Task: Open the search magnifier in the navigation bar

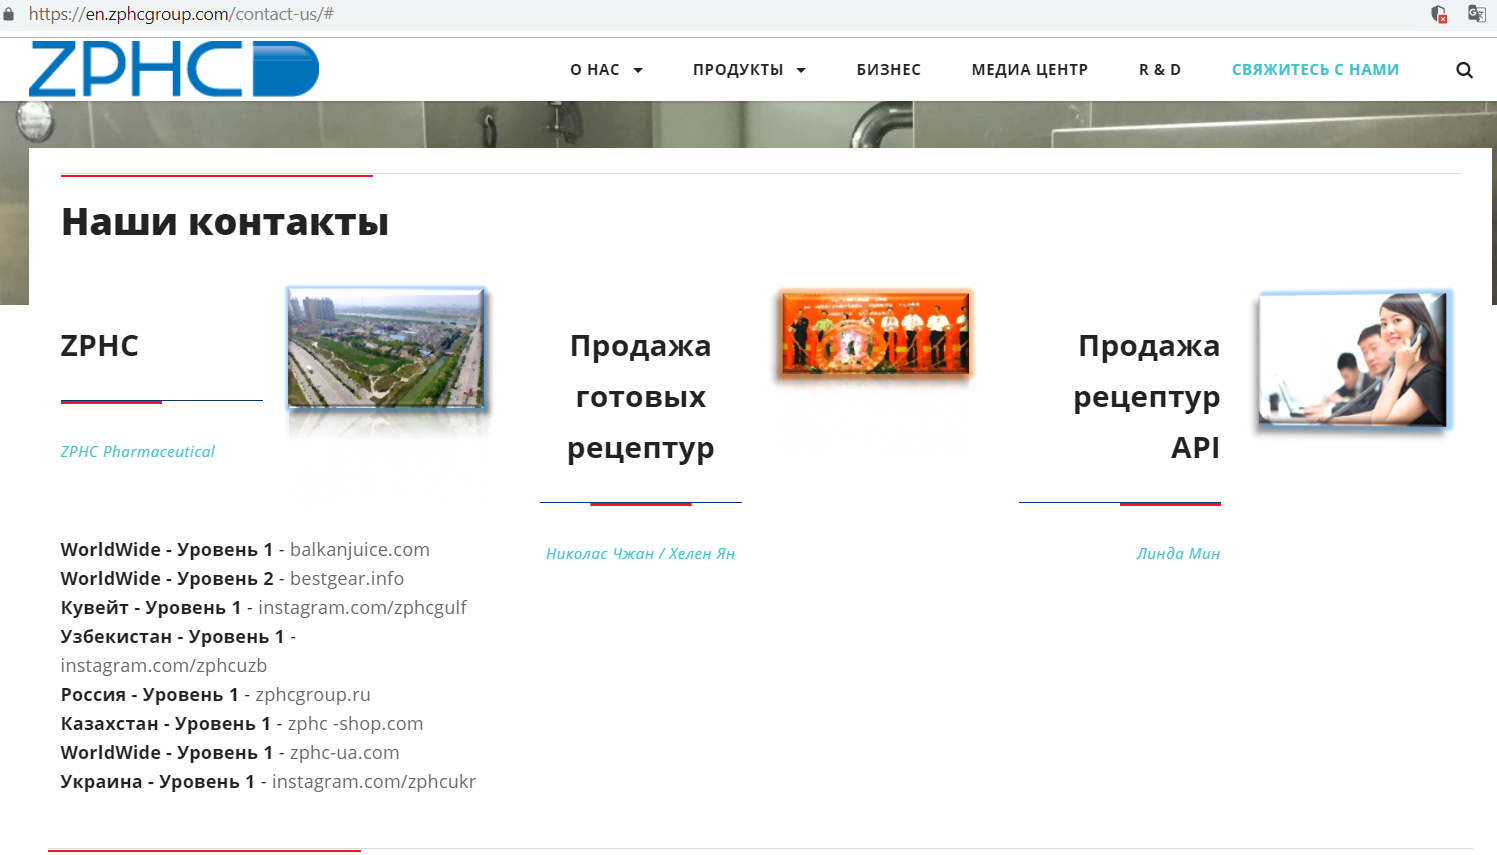Action: click(1464, 69)
